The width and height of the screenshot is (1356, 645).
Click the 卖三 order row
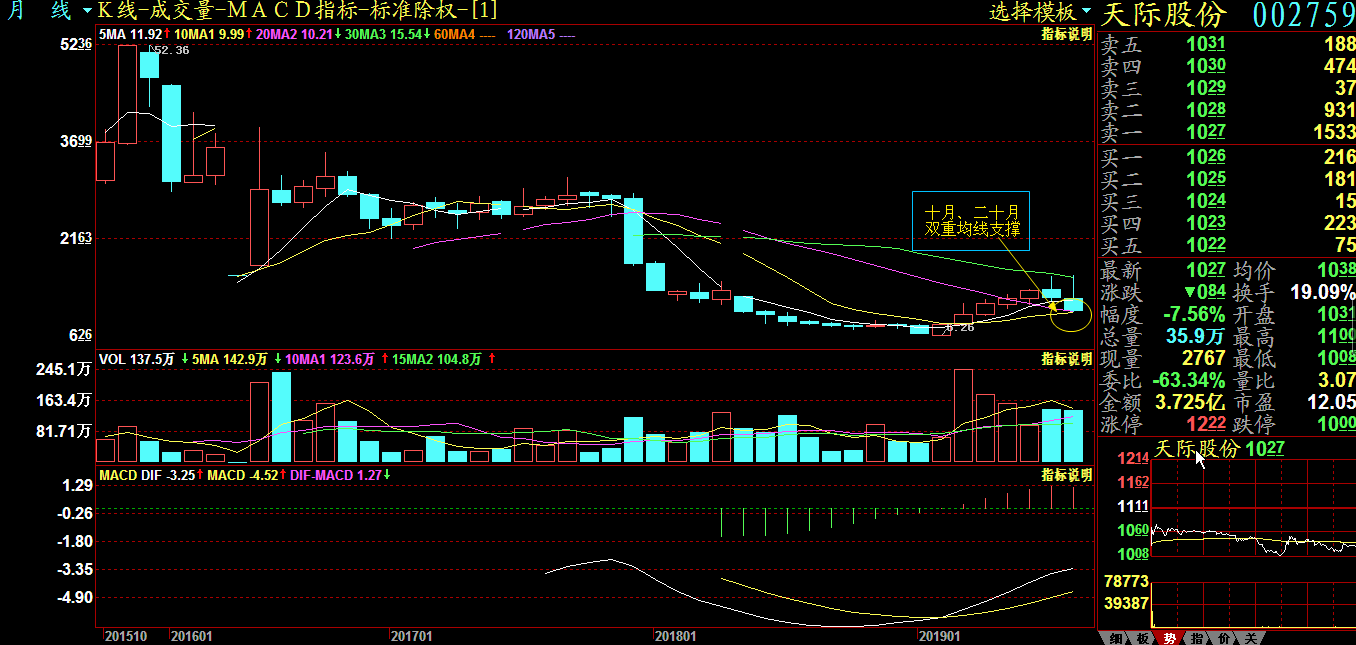tap(1228, 88)
